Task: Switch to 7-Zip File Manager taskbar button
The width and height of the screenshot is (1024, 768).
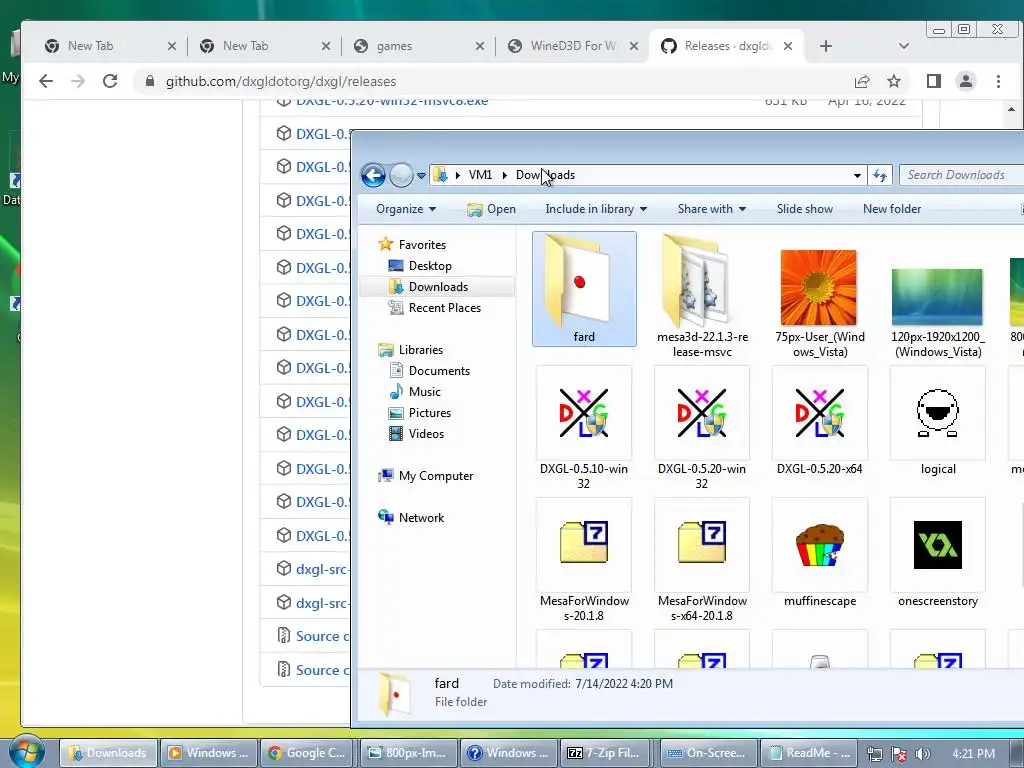Action: click(x=607, y=753)
